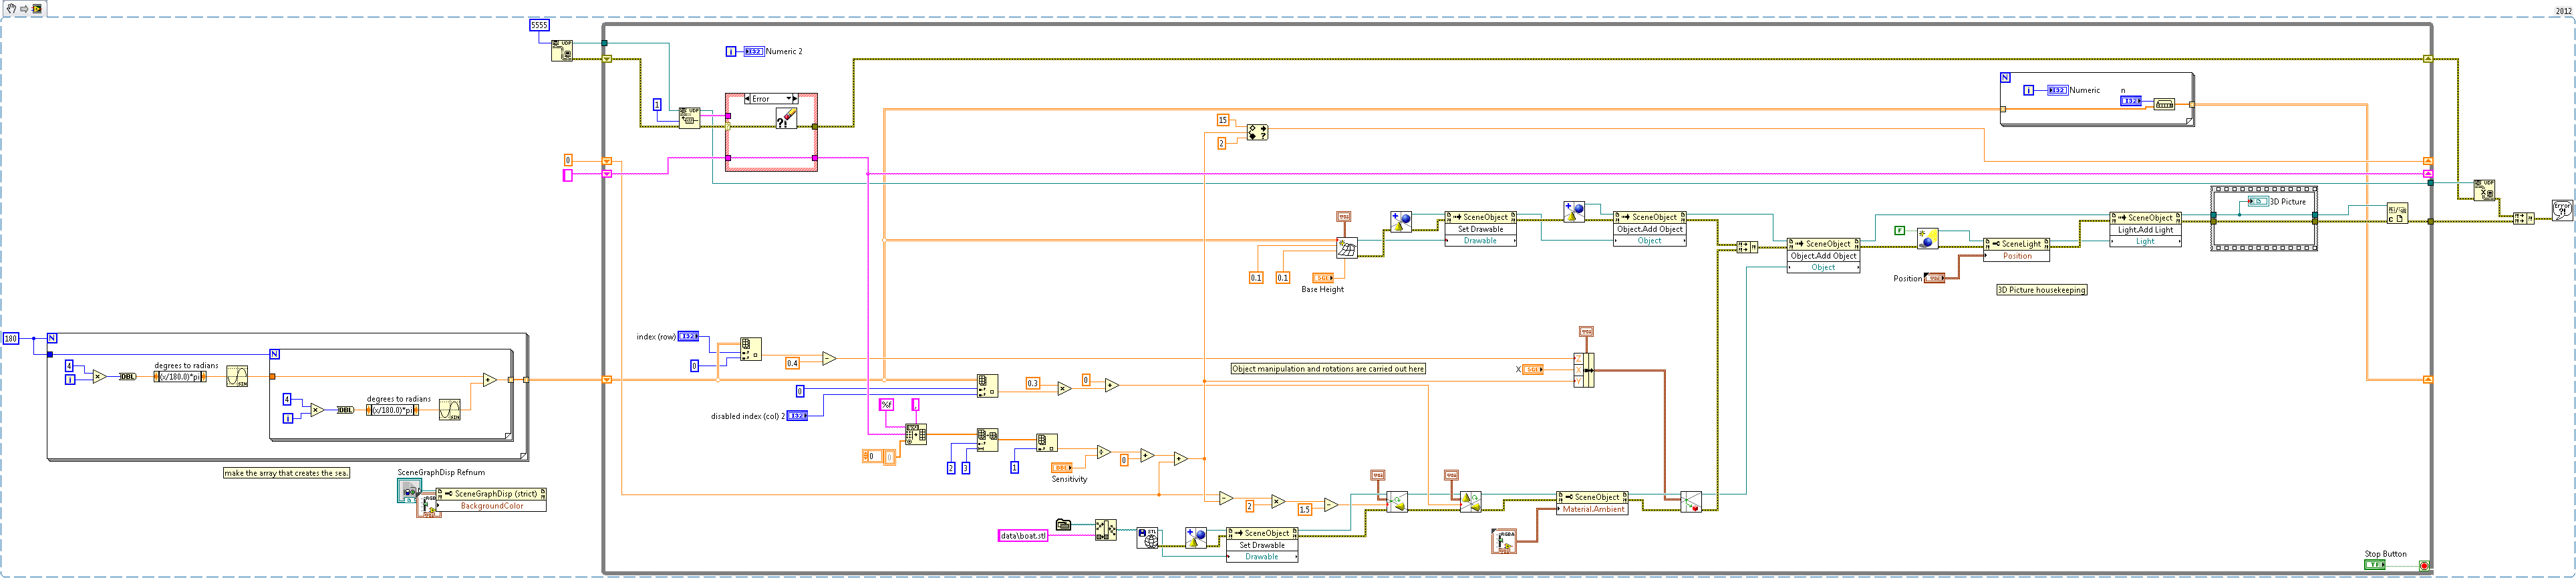Click the VI snippet icon at top-left
This screenshot has width=2576, height=578.
point(37,8)
